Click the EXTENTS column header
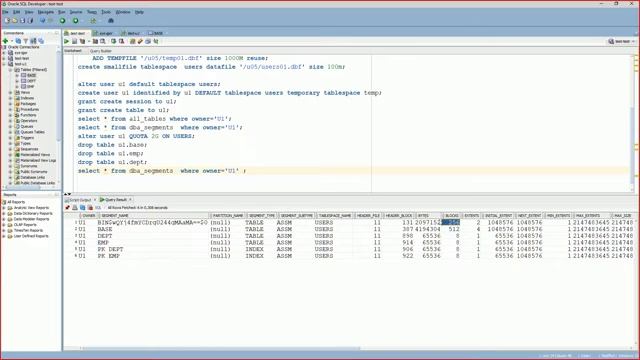The width and height of the screenshot is (640, 360). coord(471,216)
